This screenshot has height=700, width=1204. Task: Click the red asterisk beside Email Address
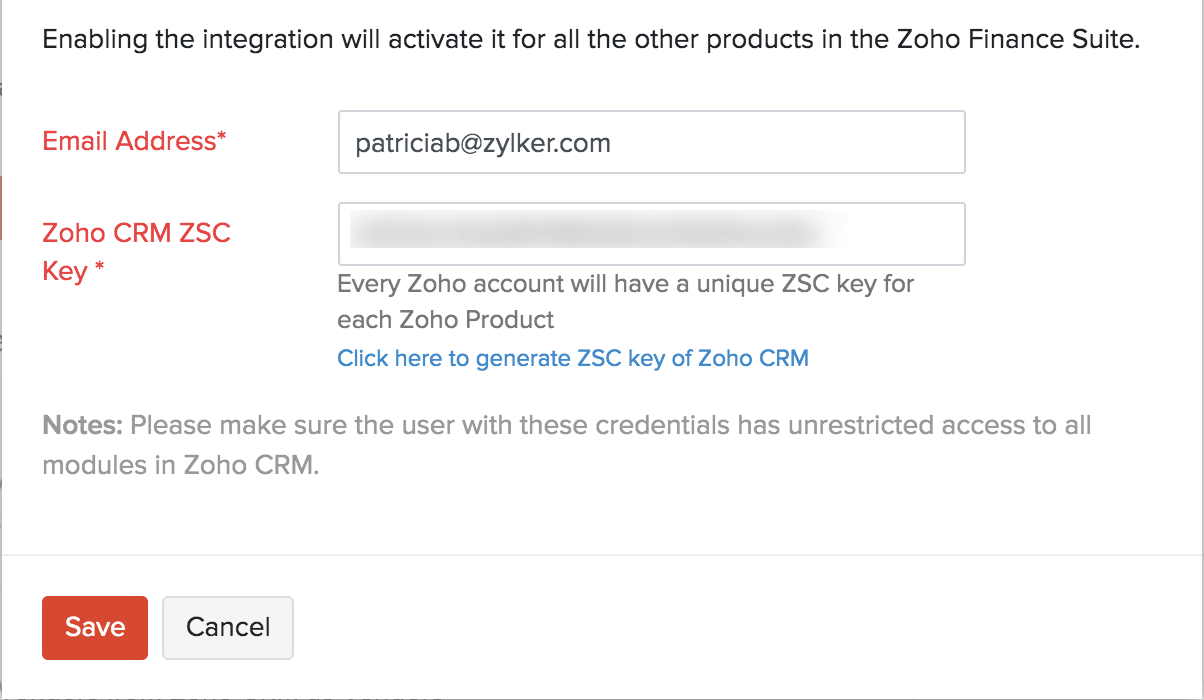click(222, 139)
